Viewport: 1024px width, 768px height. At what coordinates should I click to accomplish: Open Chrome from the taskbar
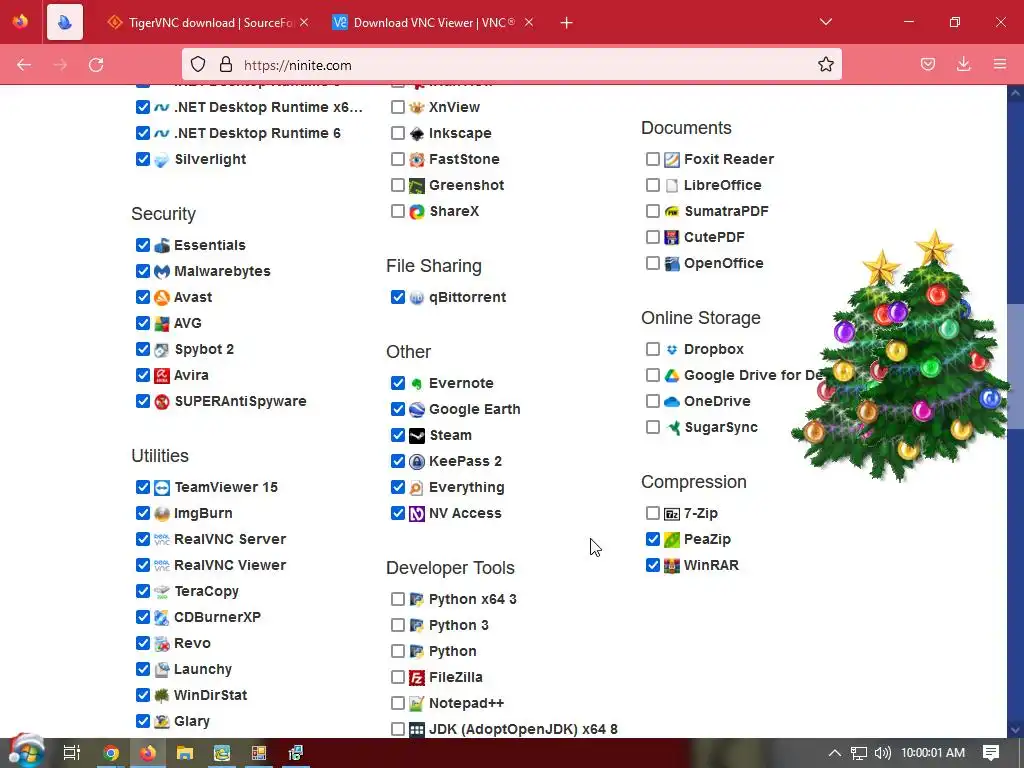coord(111,753)
